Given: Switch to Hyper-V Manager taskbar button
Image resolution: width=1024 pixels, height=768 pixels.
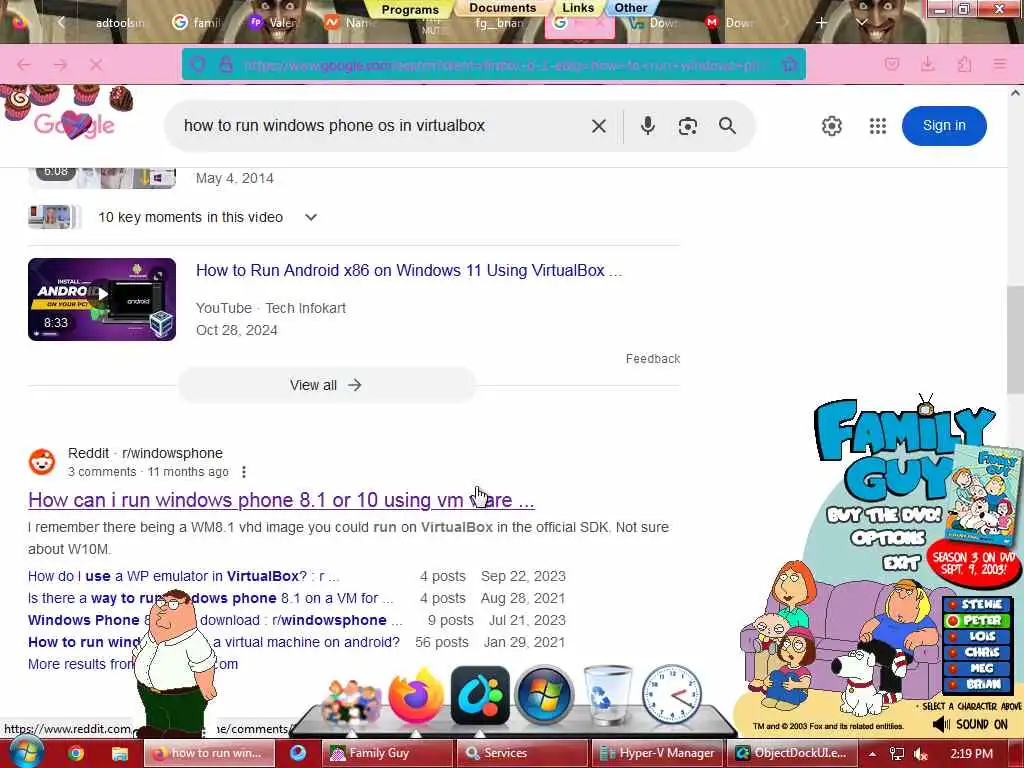Looking at the screenshot, I should [657, 753].
